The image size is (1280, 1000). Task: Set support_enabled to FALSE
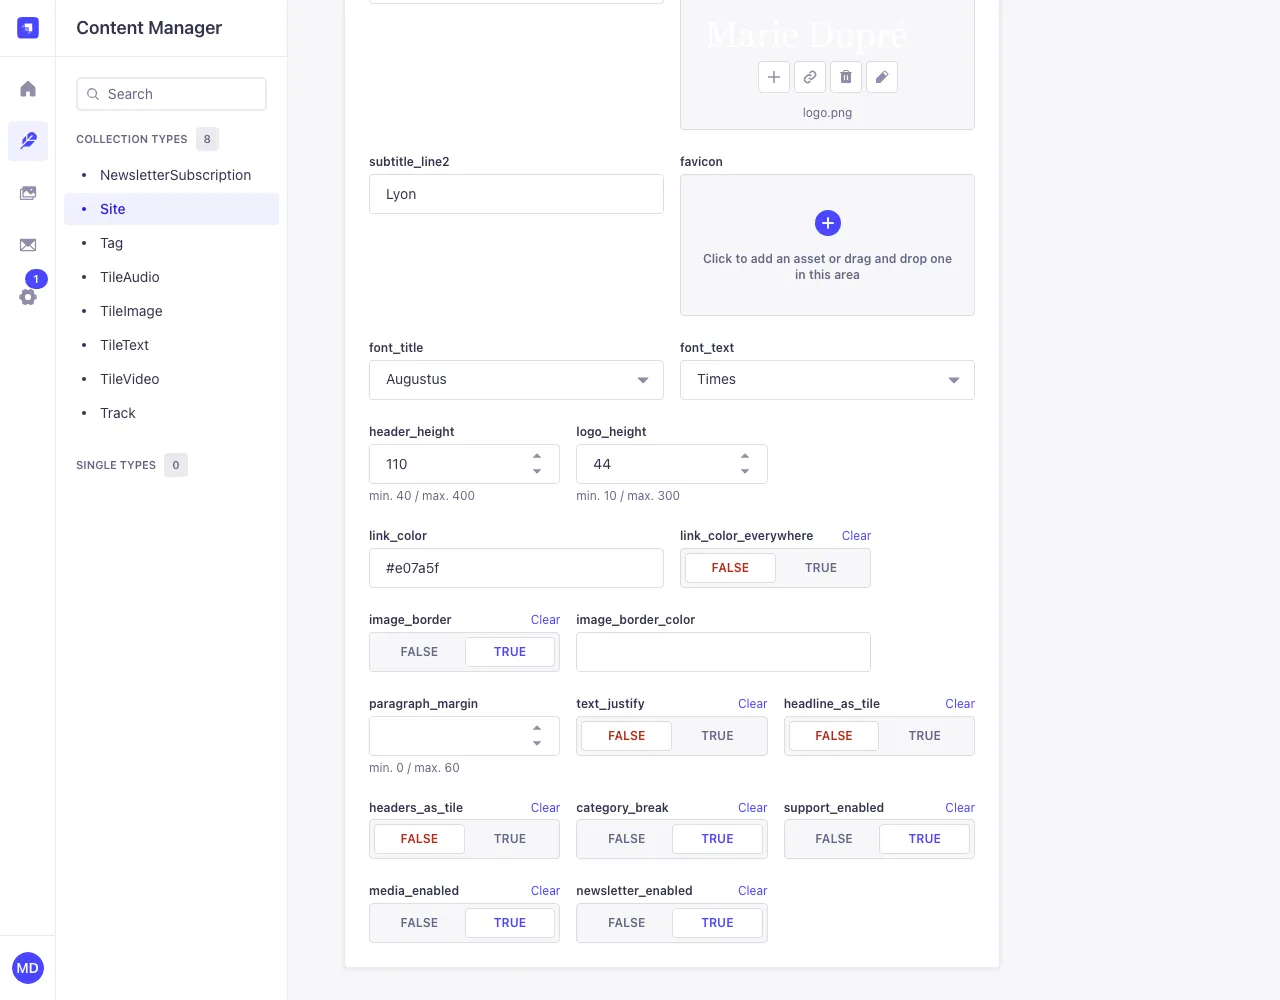(x=834, y=839)
